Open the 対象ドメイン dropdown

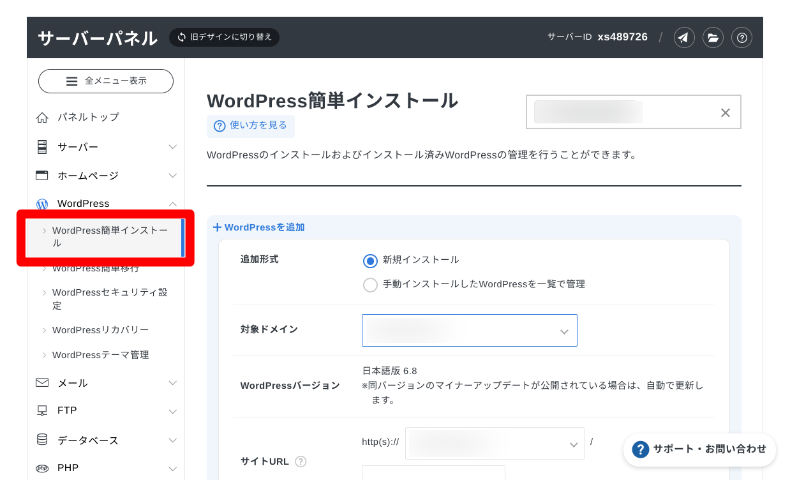(470, 330)
